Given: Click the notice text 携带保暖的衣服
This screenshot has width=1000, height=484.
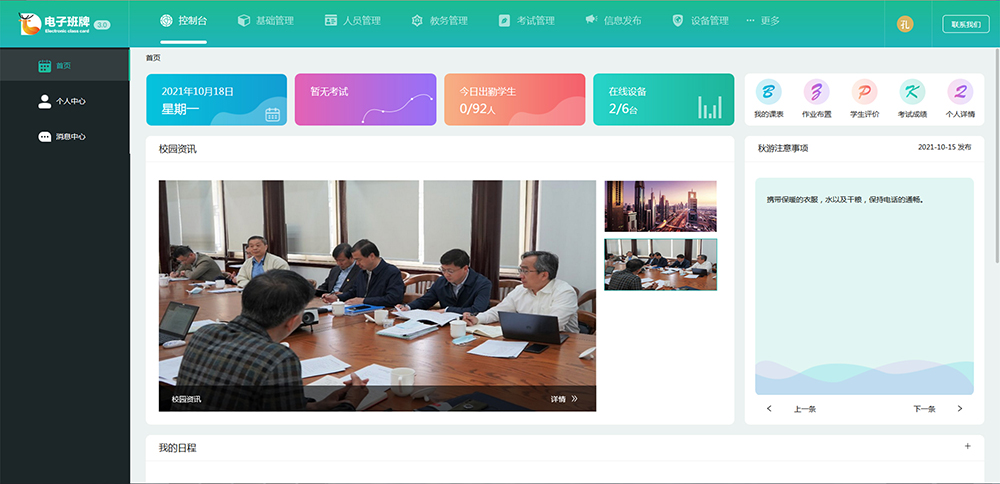Looking at the screenshot, I should 845,200.
